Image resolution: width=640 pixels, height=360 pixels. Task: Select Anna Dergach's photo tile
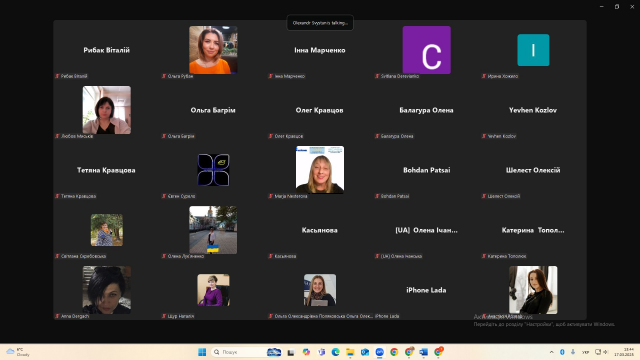[107, 290]
